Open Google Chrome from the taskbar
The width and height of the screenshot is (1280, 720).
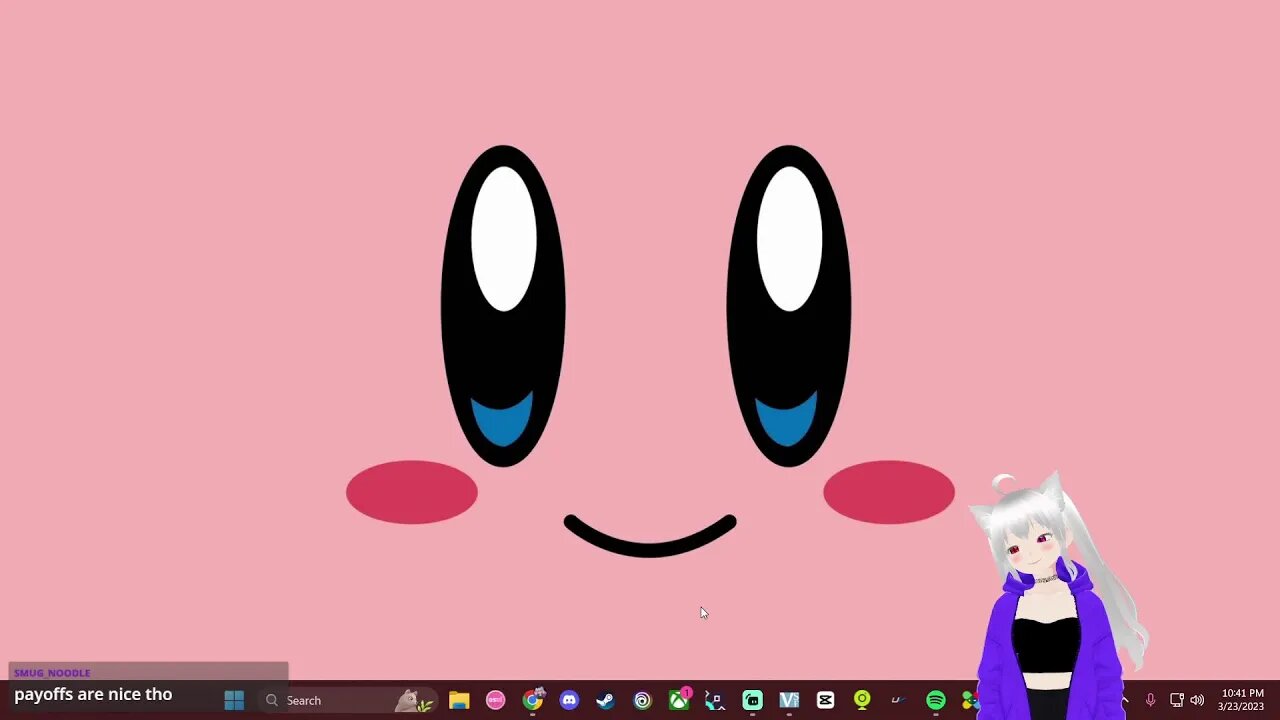tap(533, 700)
